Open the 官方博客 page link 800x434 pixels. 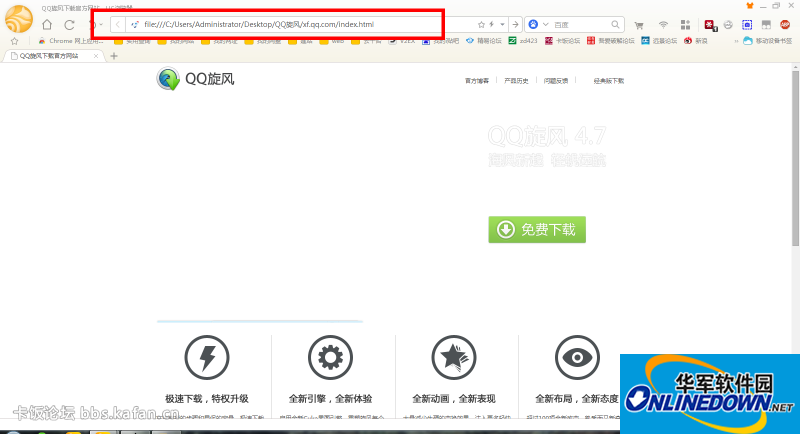click(477, 81)
